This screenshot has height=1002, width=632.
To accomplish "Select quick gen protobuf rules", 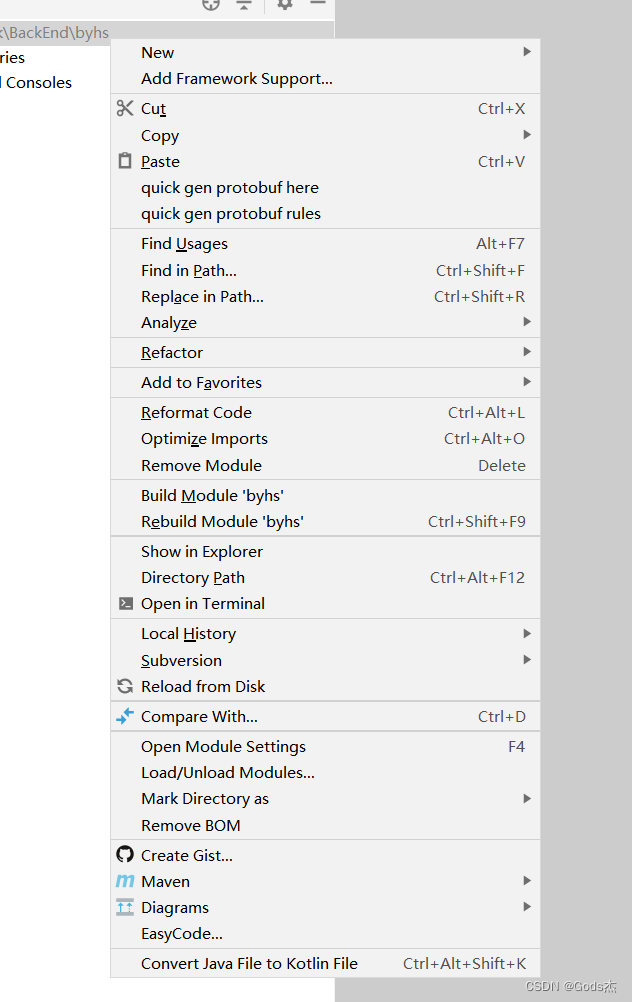I will click(325, 214).
